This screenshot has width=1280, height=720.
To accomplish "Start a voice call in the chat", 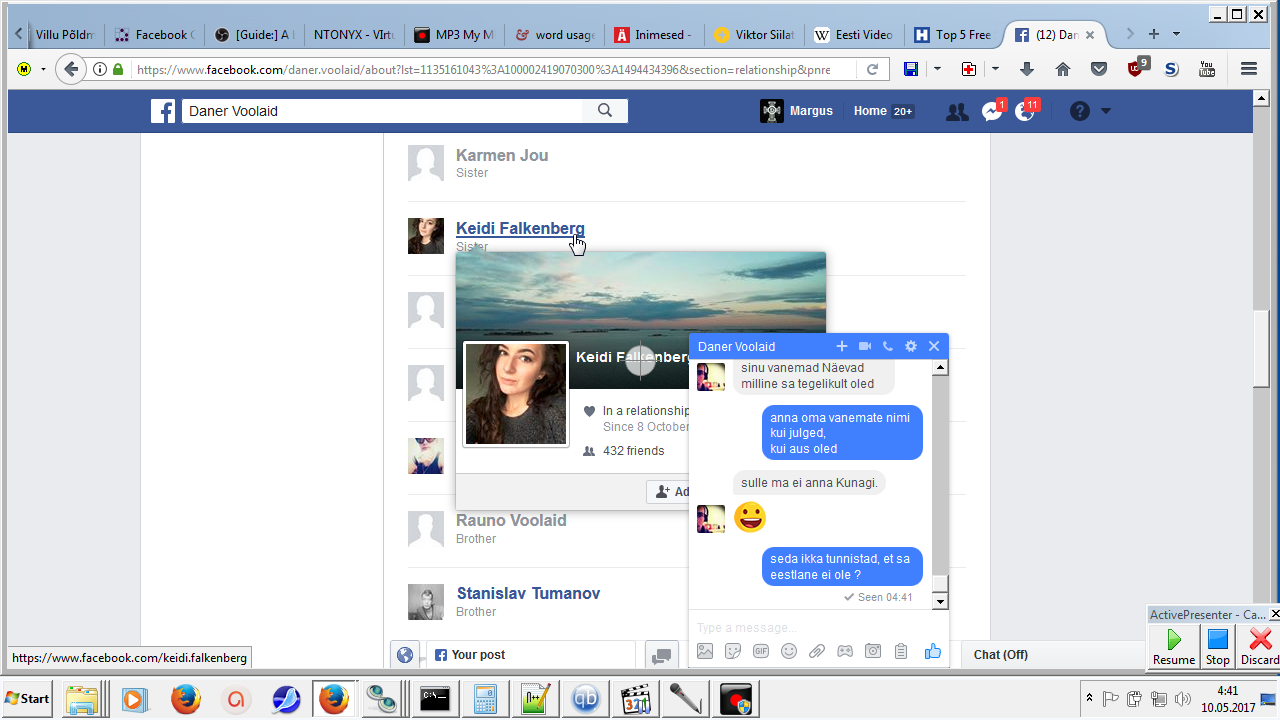I will point(888,346).
